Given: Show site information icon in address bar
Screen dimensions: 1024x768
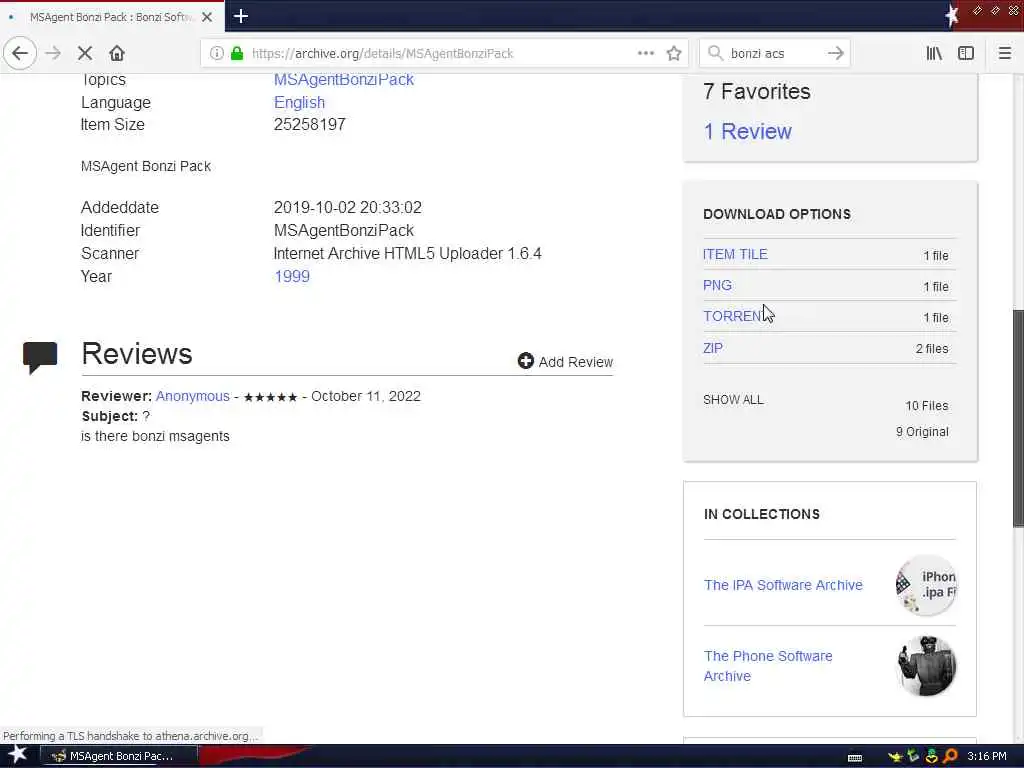Looking at the screenshot, I should tap(216, 54).
